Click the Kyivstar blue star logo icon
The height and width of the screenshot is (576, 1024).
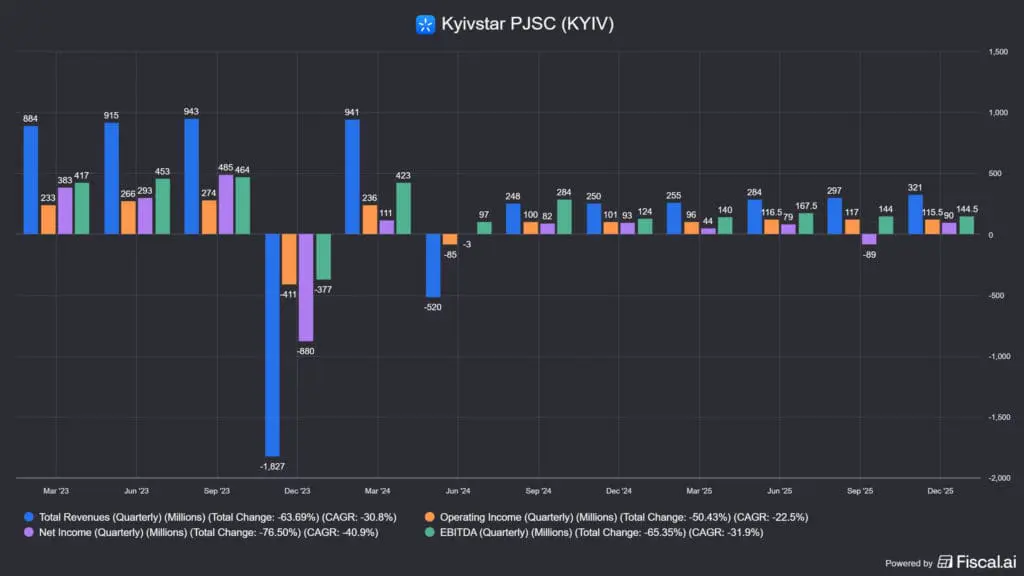[x=425, y=25]
